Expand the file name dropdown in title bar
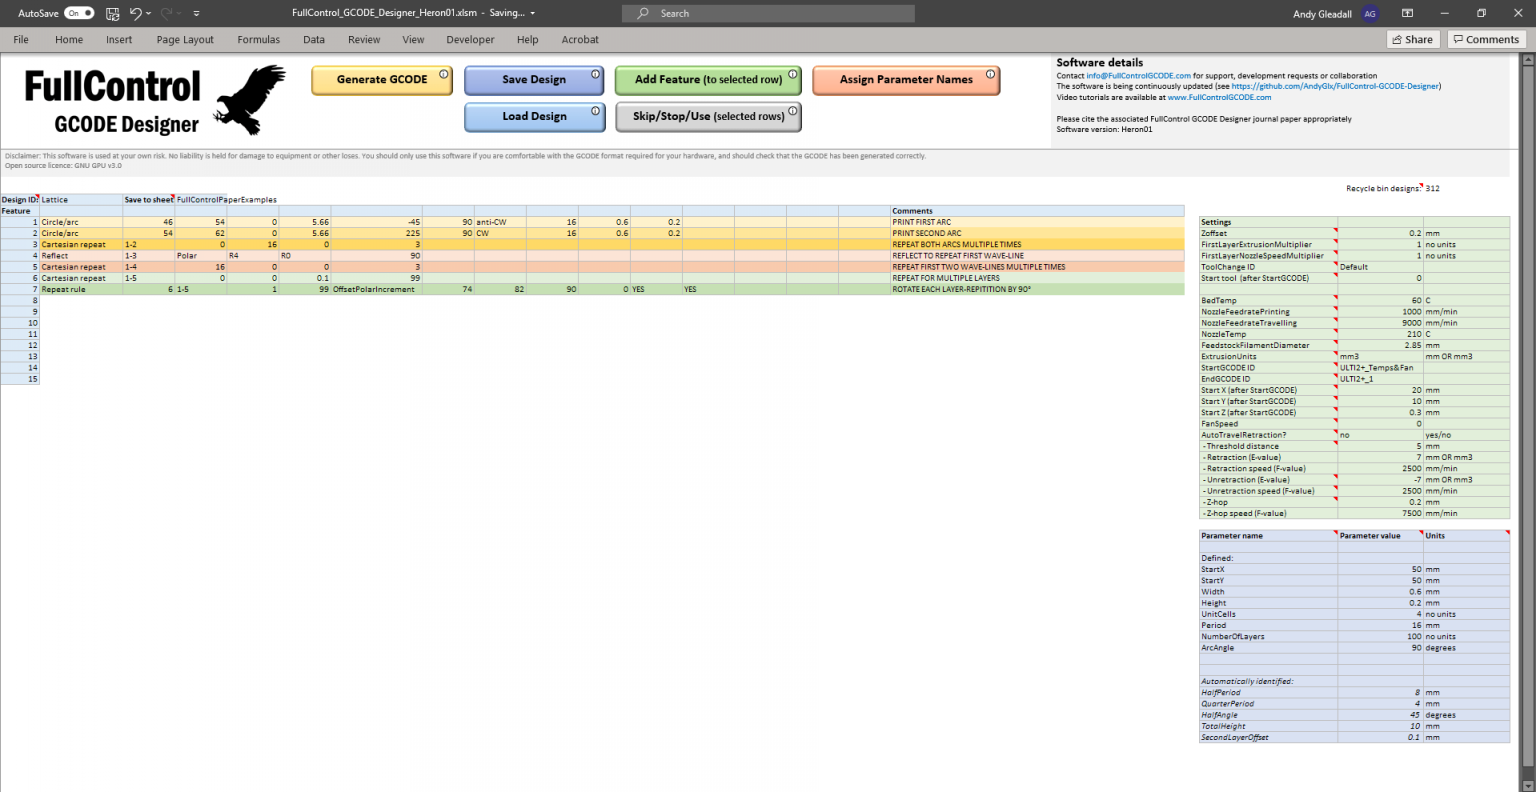This screenshot has height=792, width=1536. click(x=533, y=14)
